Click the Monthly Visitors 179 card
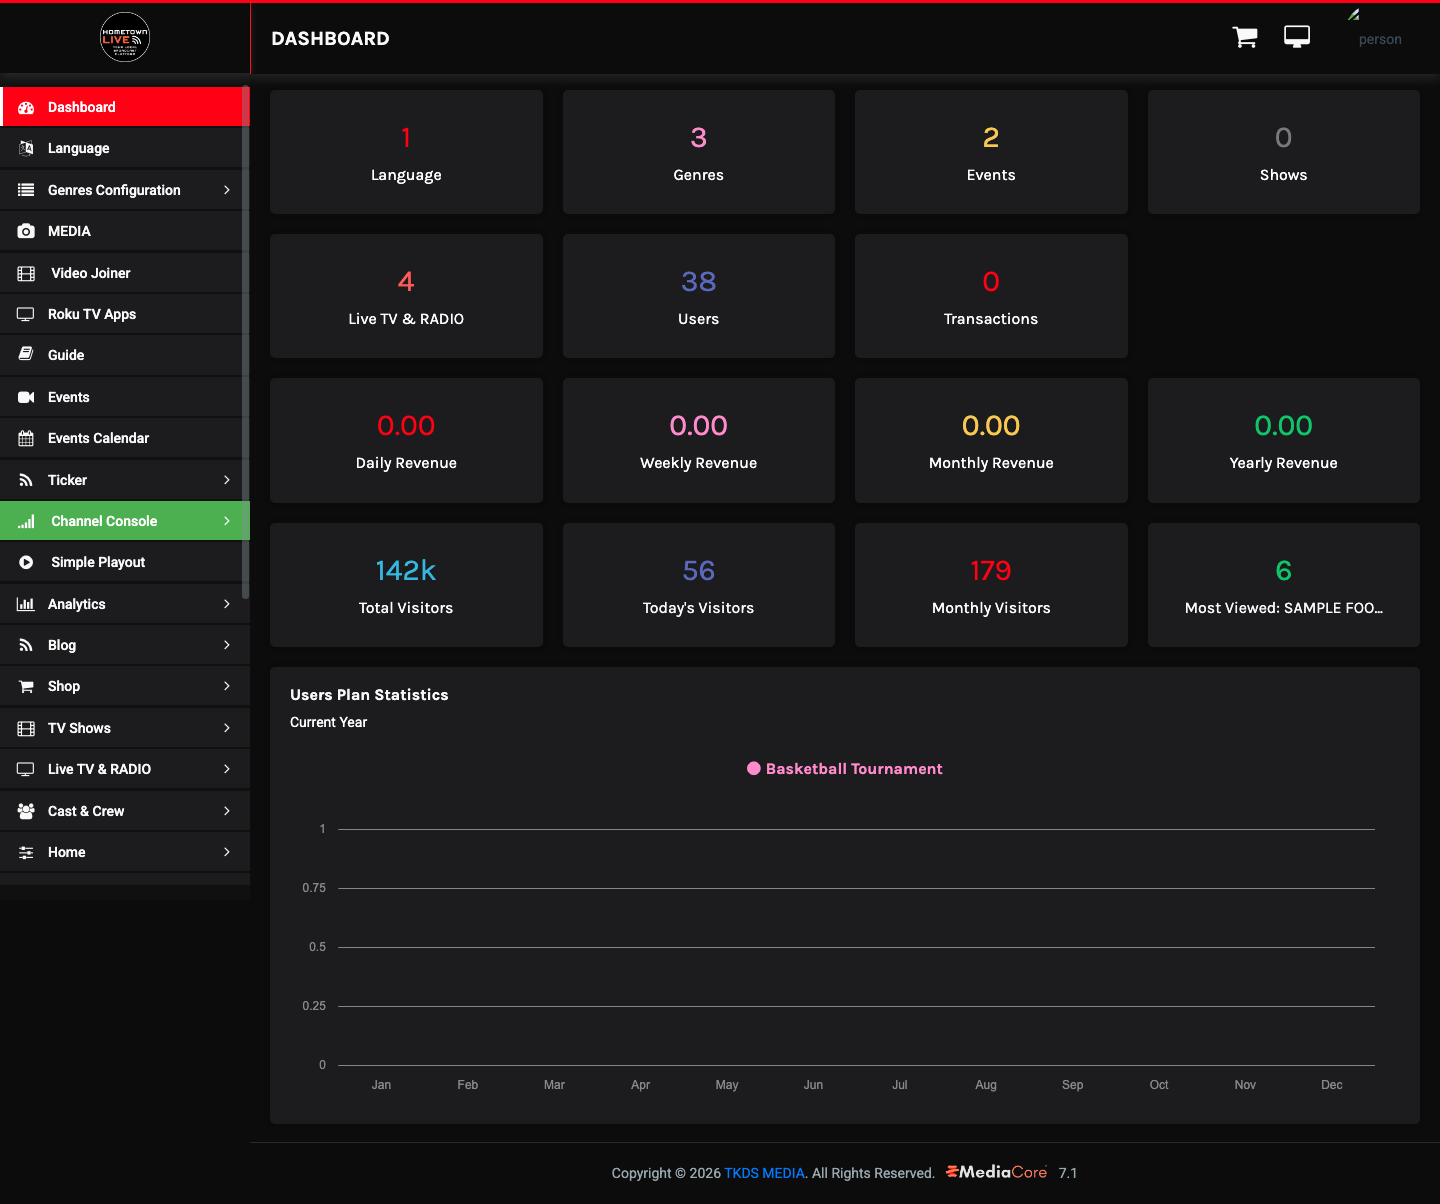The width and height of the screenshot is (1440, 1204). [991, 585]
